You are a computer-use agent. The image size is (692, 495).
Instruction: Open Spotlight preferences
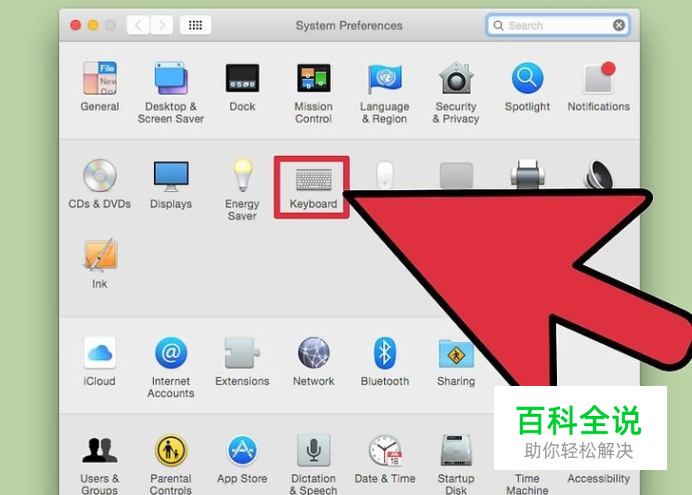527,86
